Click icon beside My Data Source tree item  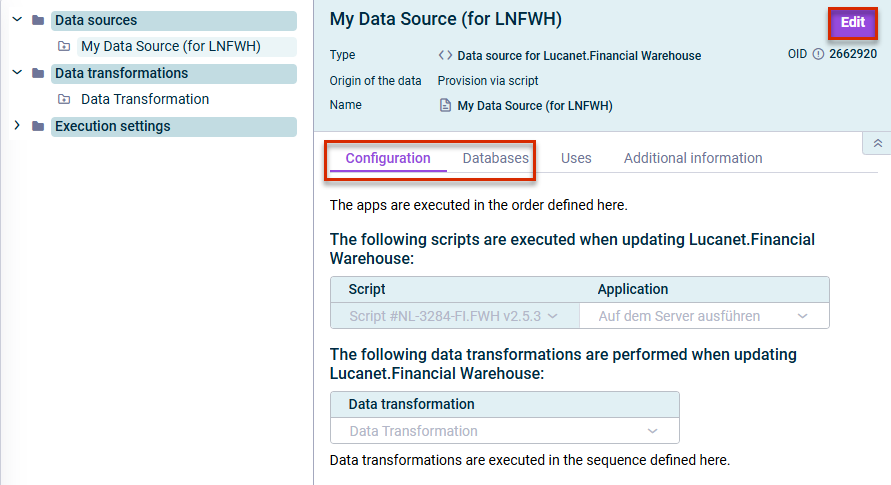click(64, 47)
